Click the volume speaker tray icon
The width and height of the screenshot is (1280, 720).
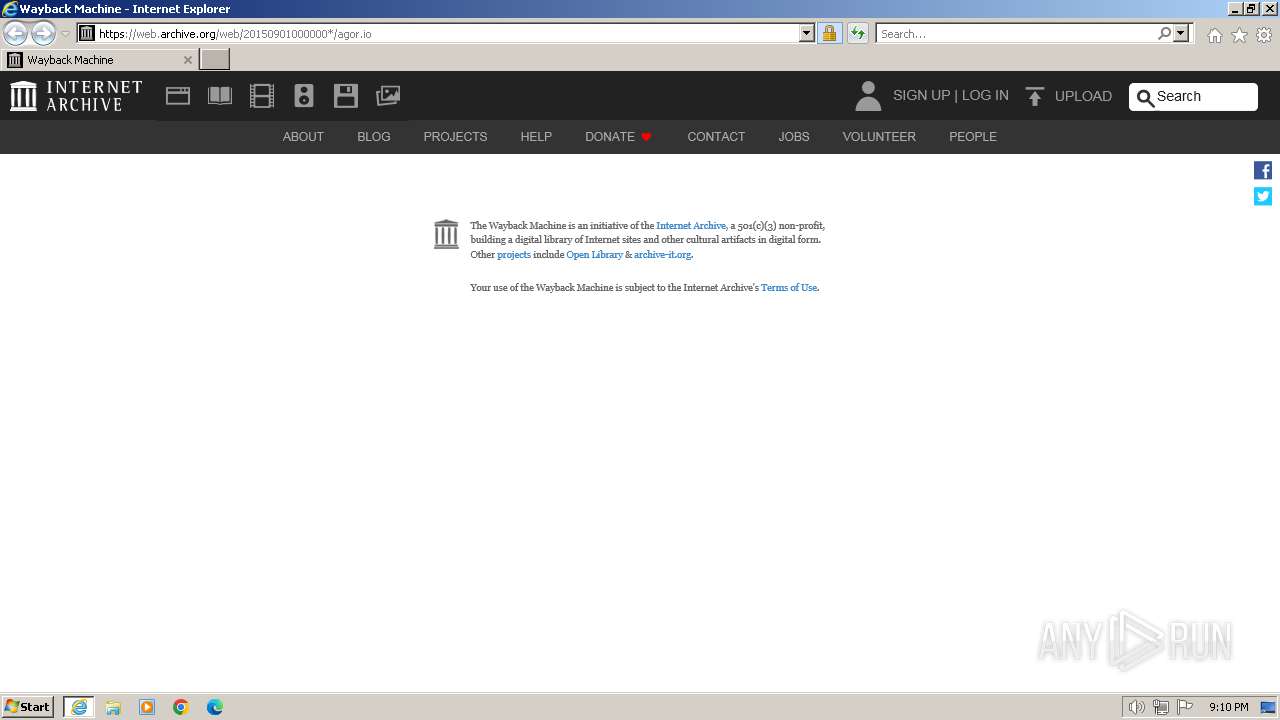[x=1137, y=707]
